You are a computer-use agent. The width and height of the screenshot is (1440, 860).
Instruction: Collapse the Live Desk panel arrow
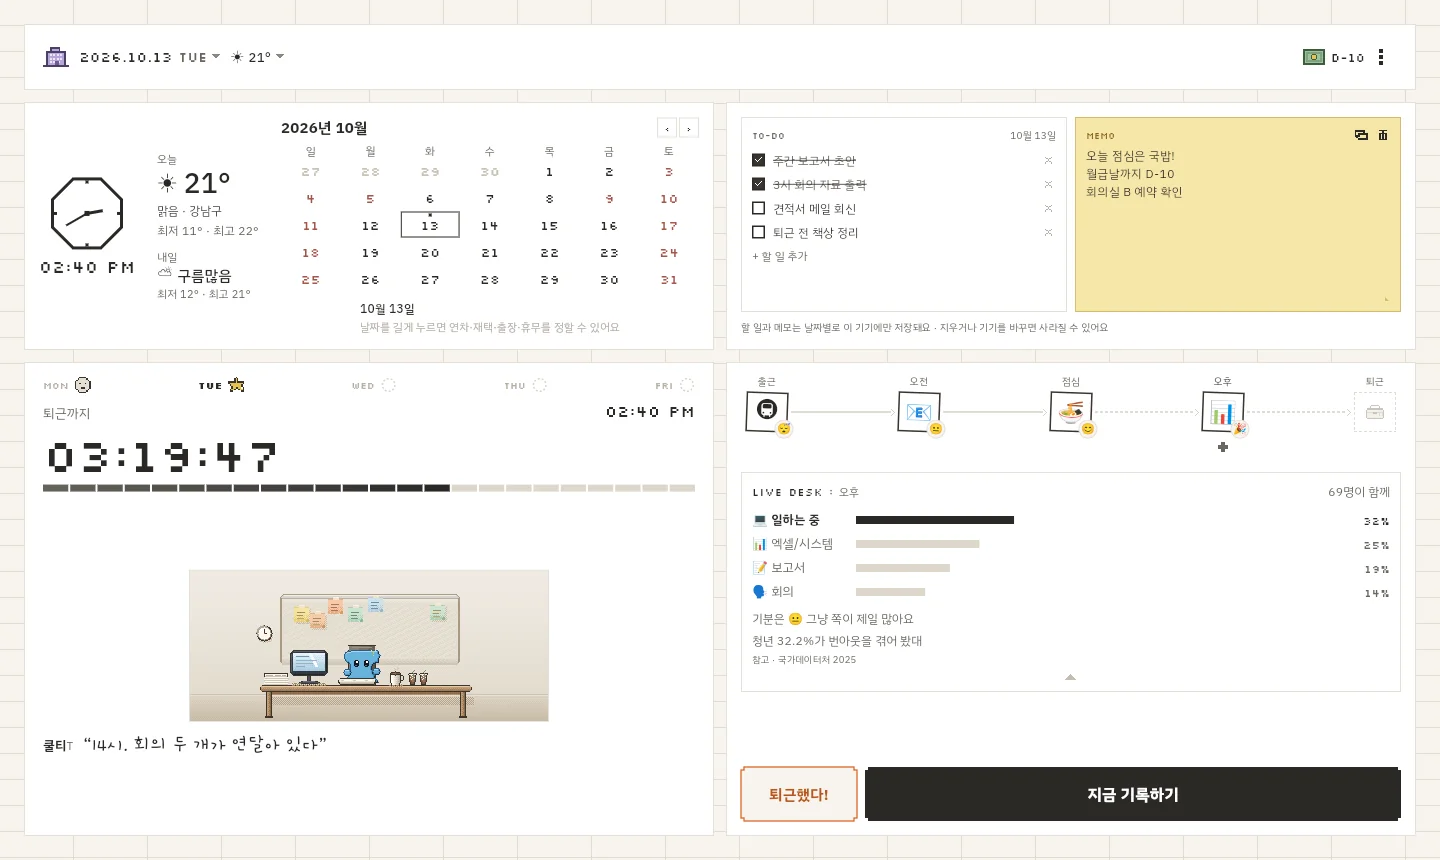coord(1070,677)
